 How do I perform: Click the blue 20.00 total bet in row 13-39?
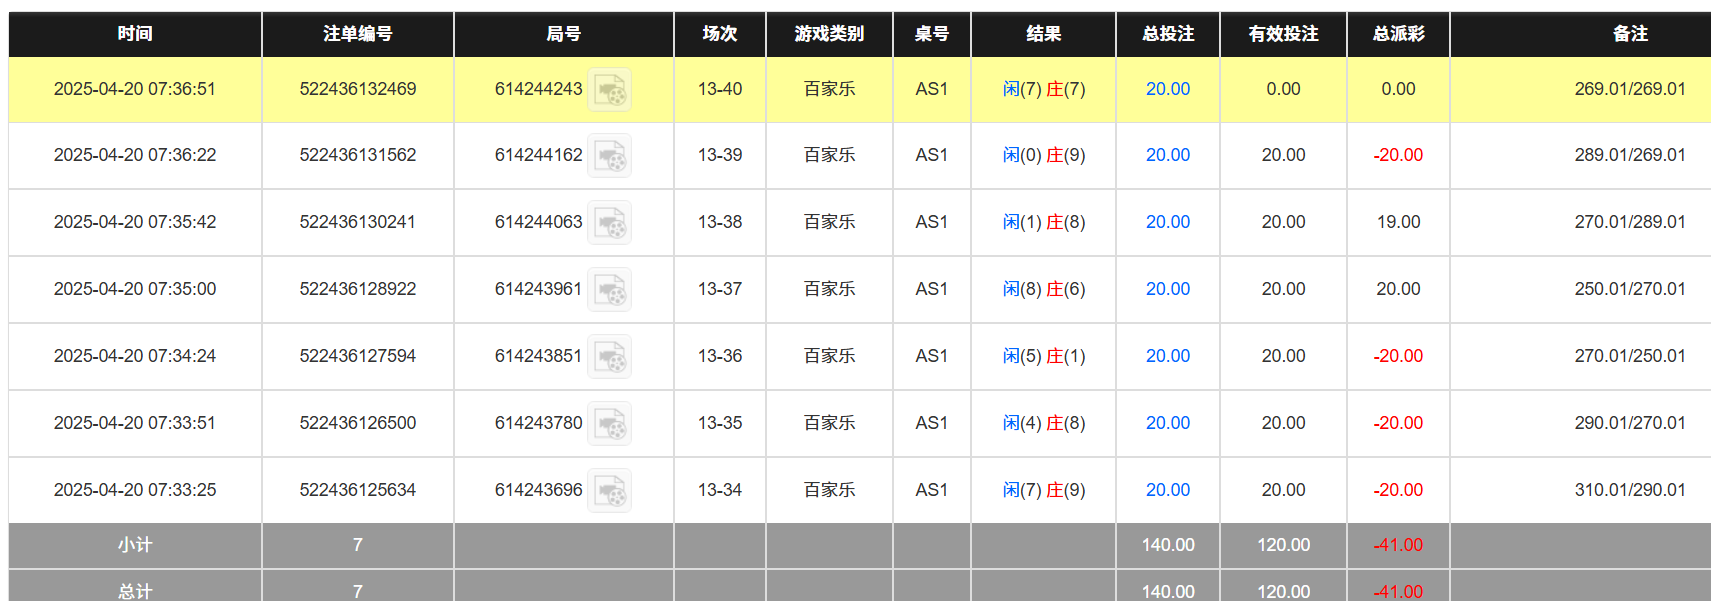click(1166, 155)
